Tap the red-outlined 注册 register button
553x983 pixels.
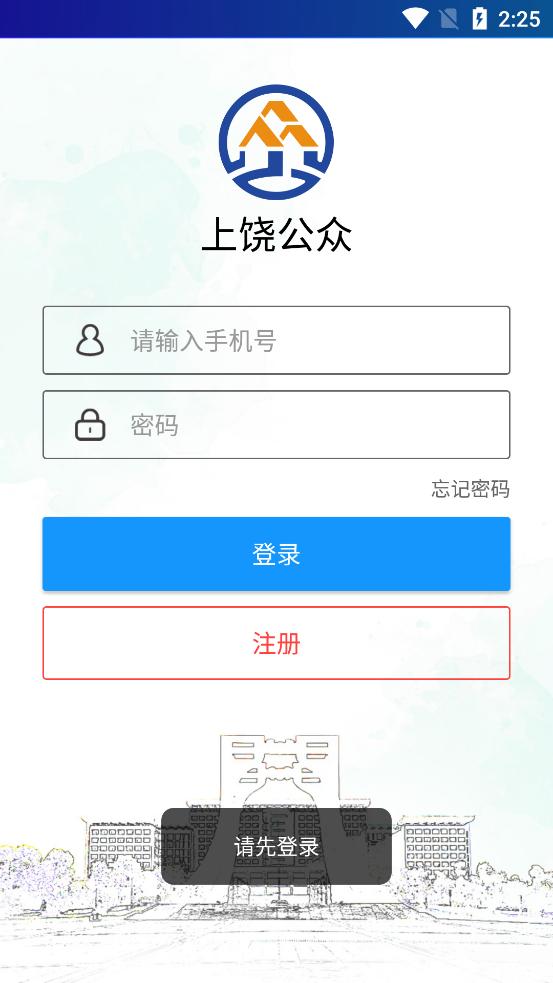tap(276, 643)
